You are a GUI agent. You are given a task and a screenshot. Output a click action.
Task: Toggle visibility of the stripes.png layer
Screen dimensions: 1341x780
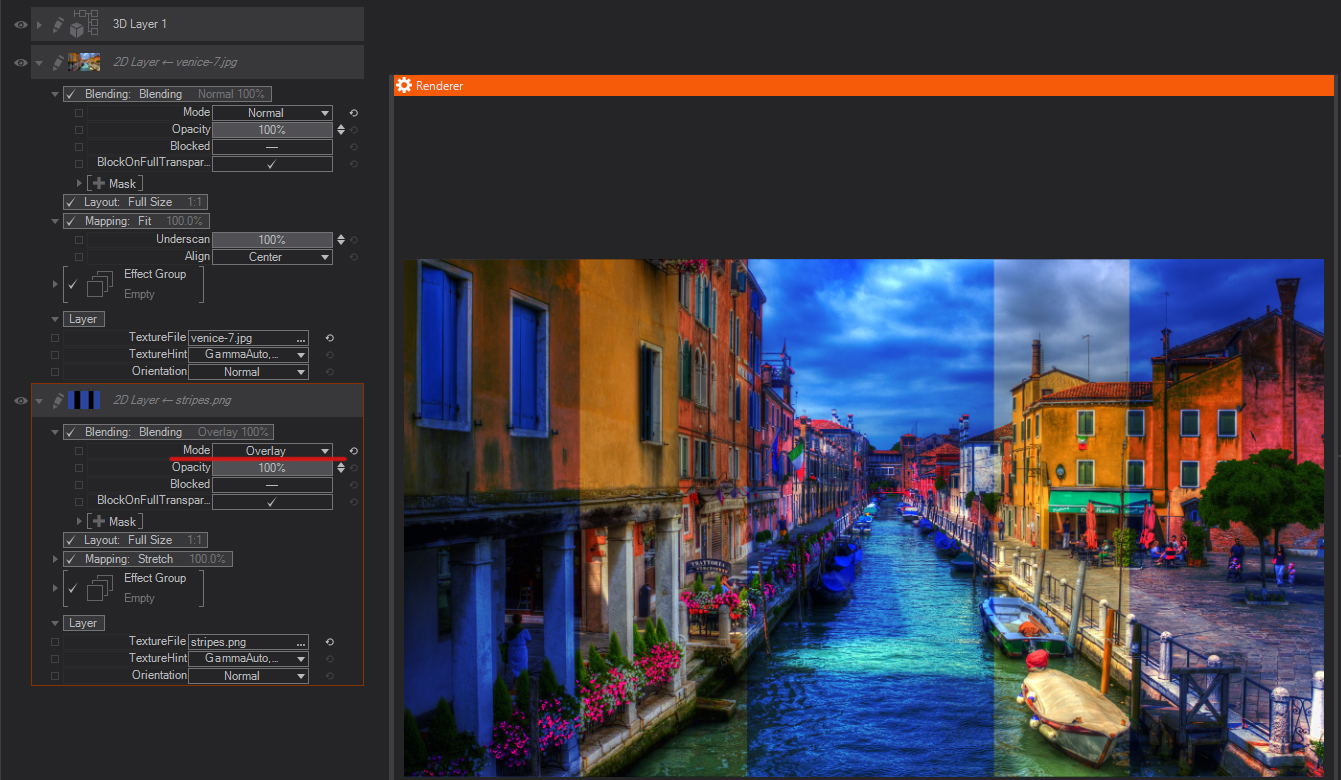[x=20, y=400]
